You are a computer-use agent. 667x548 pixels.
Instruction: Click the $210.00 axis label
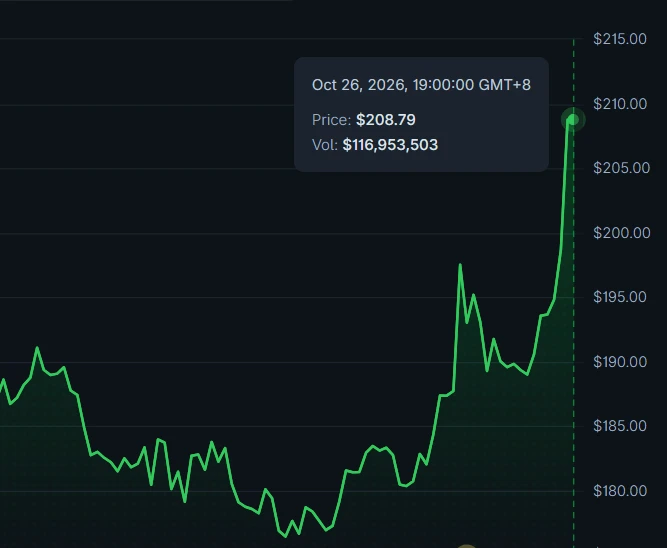pos(620,104)
